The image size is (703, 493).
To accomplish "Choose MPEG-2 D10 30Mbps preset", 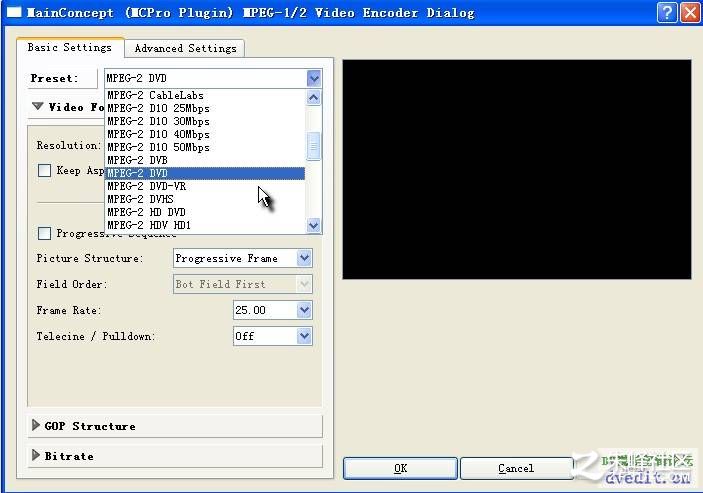I will pyautogui.click(x=205, y=121).
